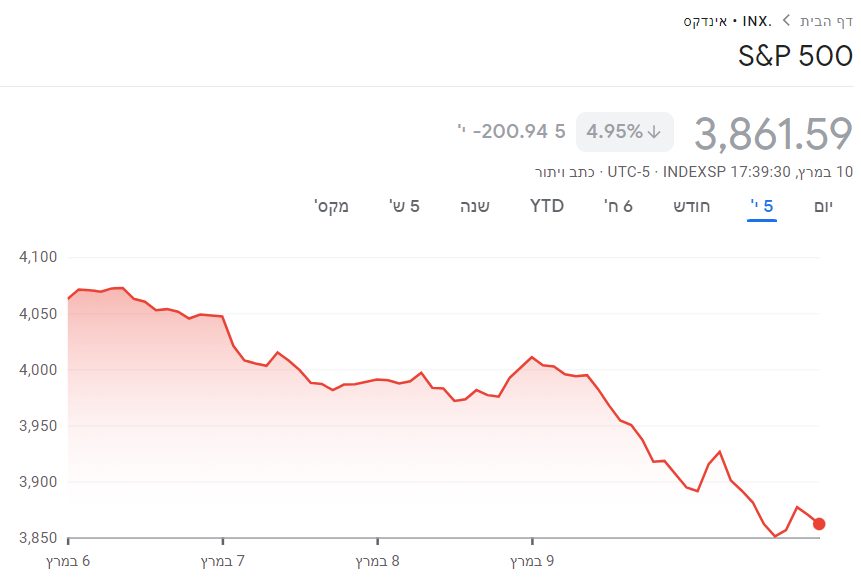Click the 9 במרץ date axis label
Image resolution: width=861 pixels, height=580 pixels.
532,561
